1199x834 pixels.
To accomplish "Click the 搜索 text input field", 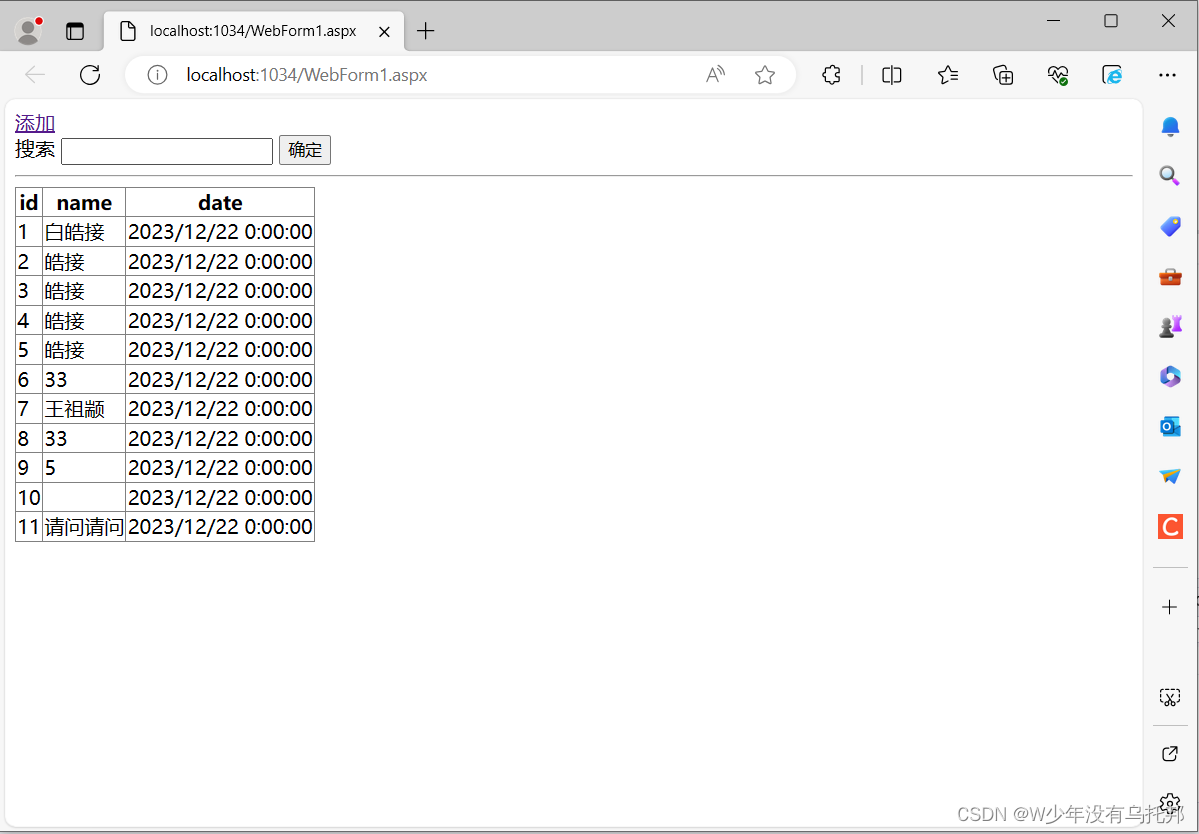I will [166, 150].
